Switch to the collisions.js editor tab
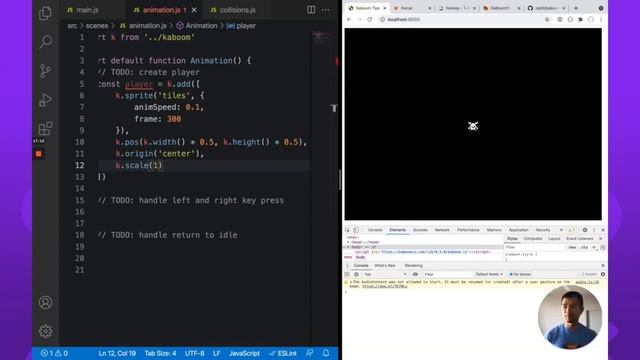 (x=238, y=10)
